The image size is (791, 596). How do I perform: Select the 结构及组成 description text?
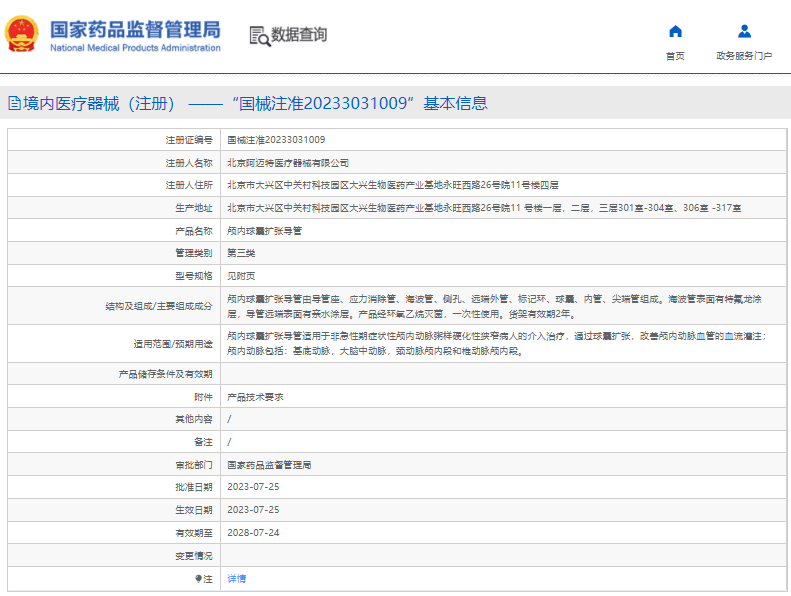494,306
